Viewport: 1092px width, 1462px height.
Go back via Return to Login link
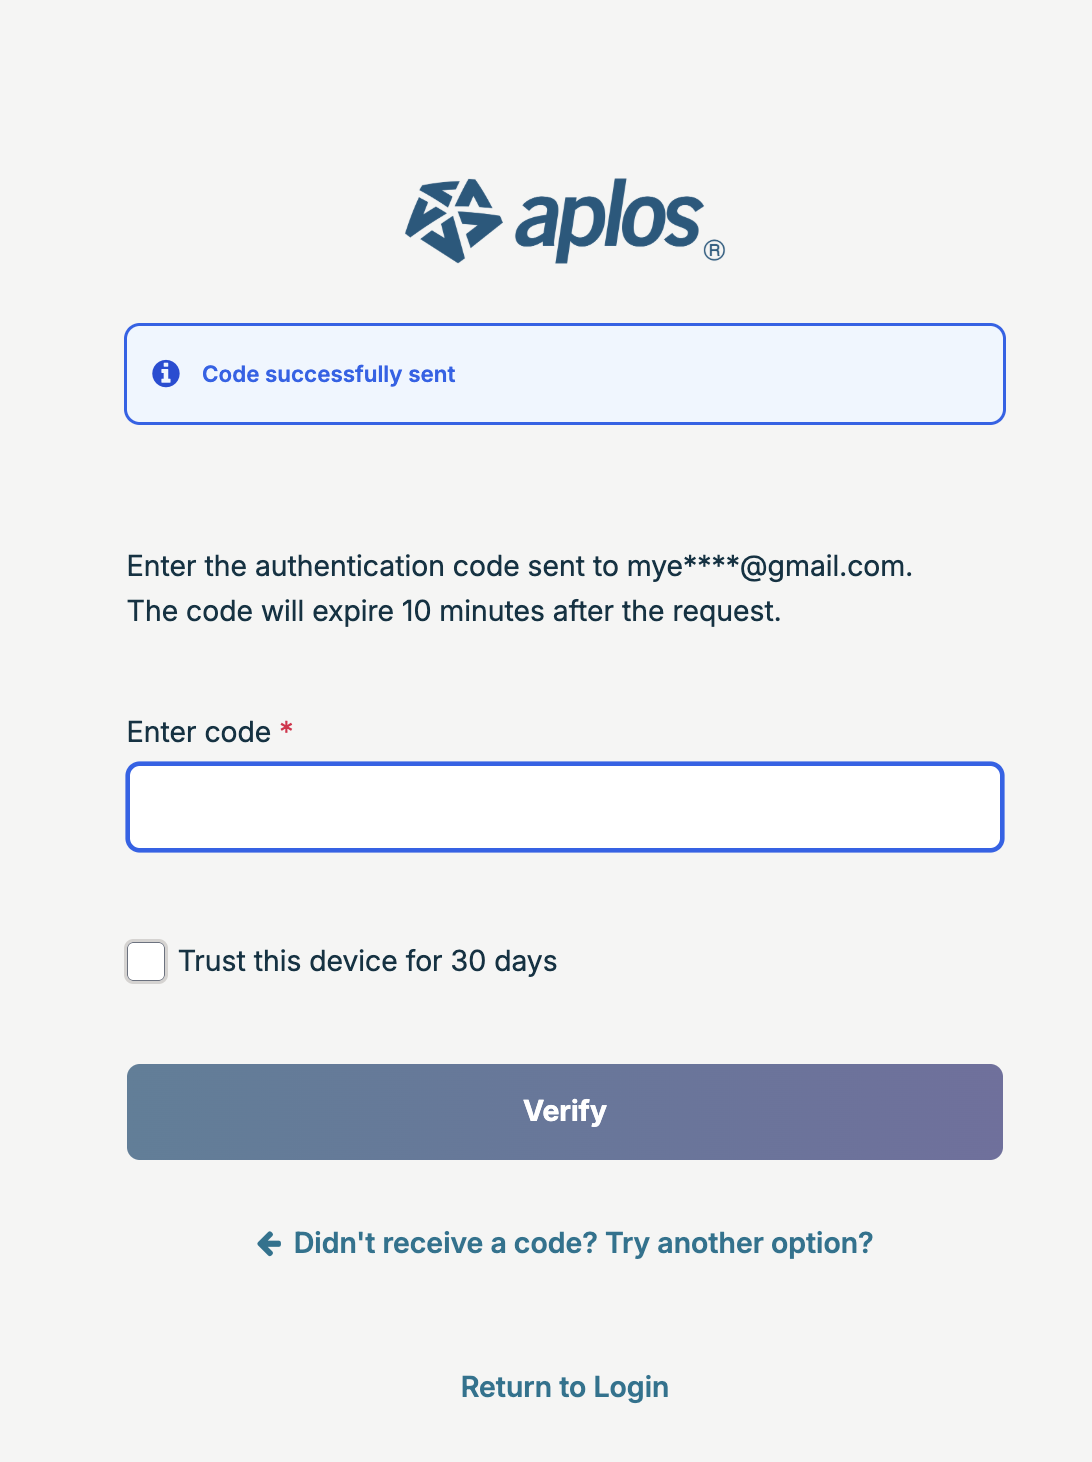(565, 1387)
